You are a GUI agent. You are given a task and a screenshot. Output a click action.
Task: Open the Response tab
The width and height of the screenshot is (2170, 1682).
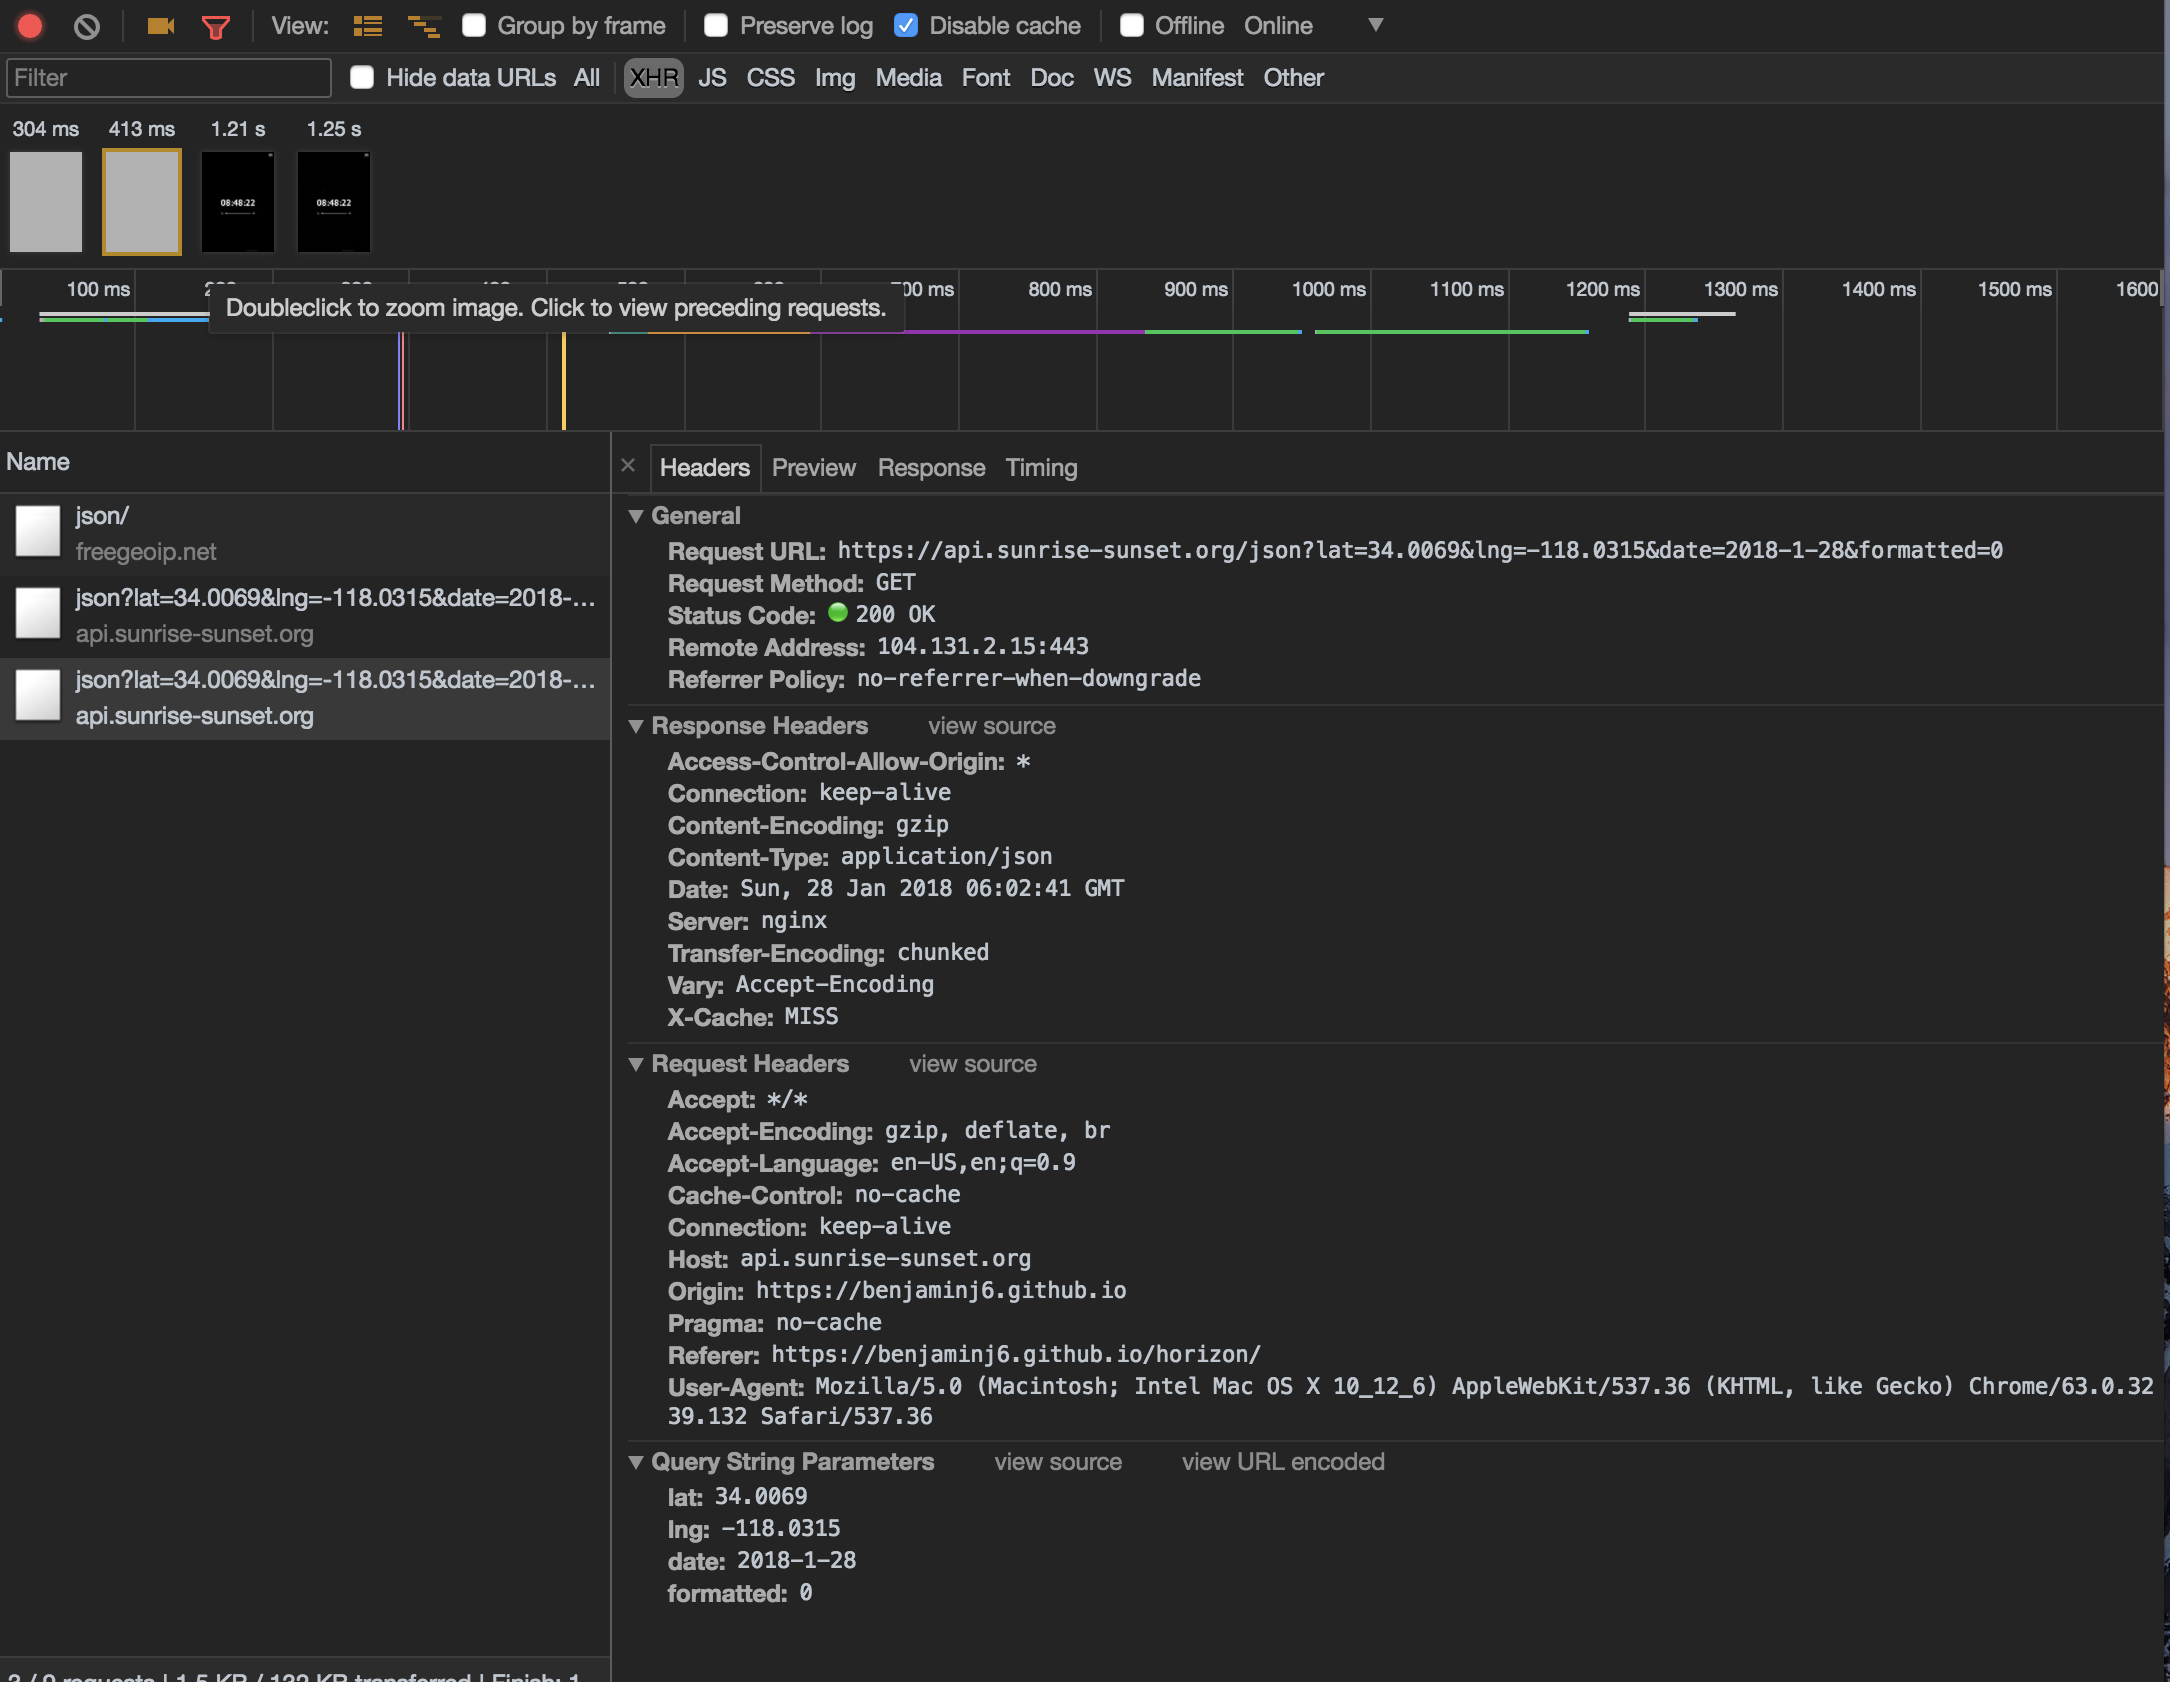coord(931,468)
